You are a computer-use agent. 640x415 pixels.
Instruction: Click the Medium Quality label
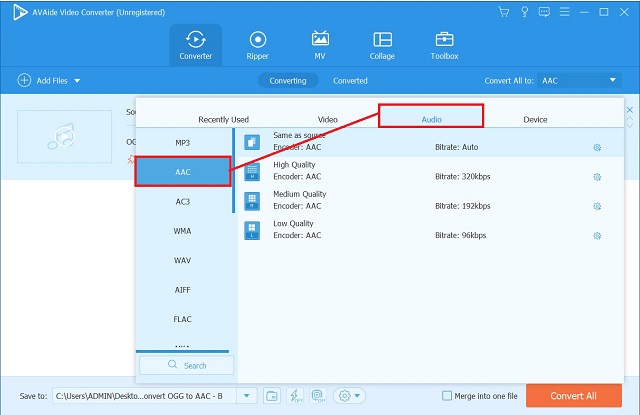tap(300, 194)
